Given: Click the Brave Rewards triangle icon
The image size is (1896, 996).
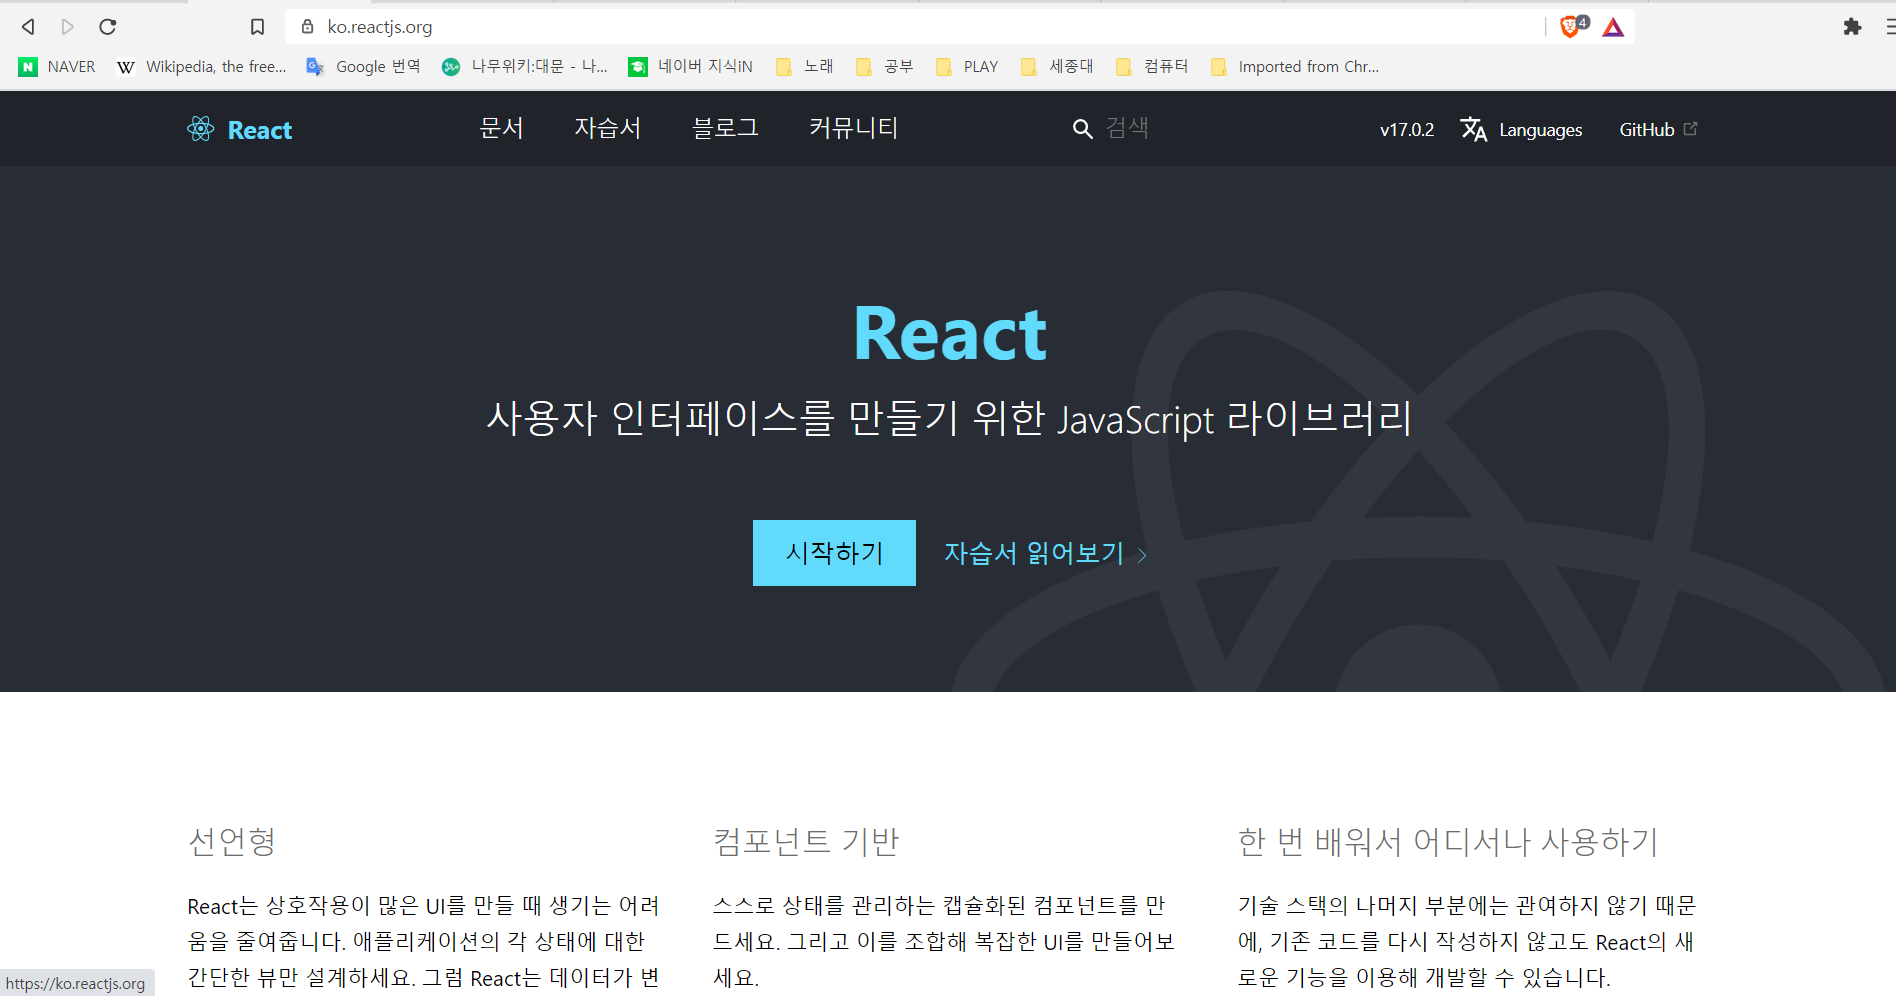Looking at the screenshot, I should [1613, 27].
